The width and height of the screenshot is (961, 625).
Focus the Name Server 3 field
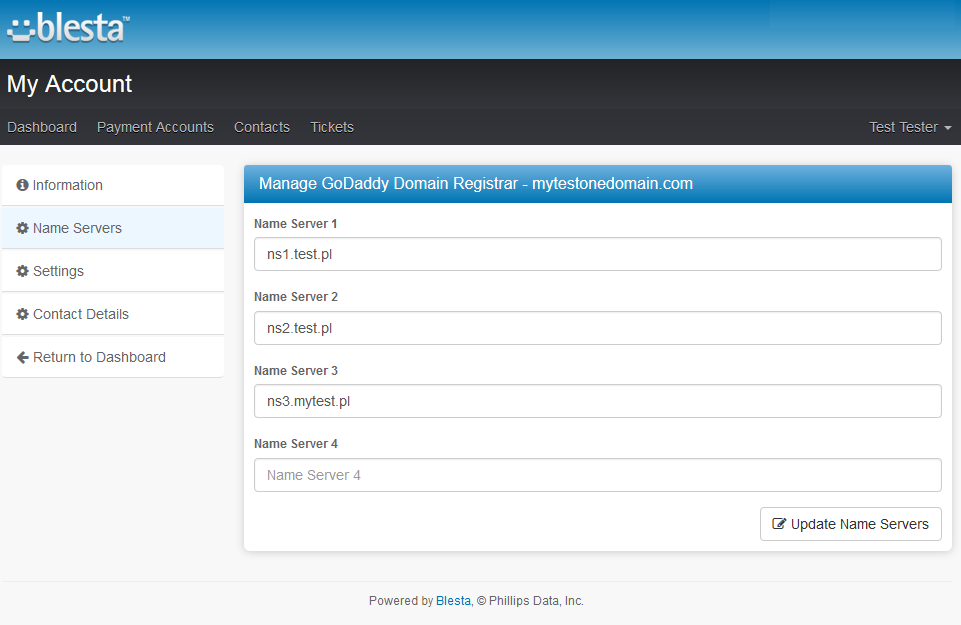point(598,401)
